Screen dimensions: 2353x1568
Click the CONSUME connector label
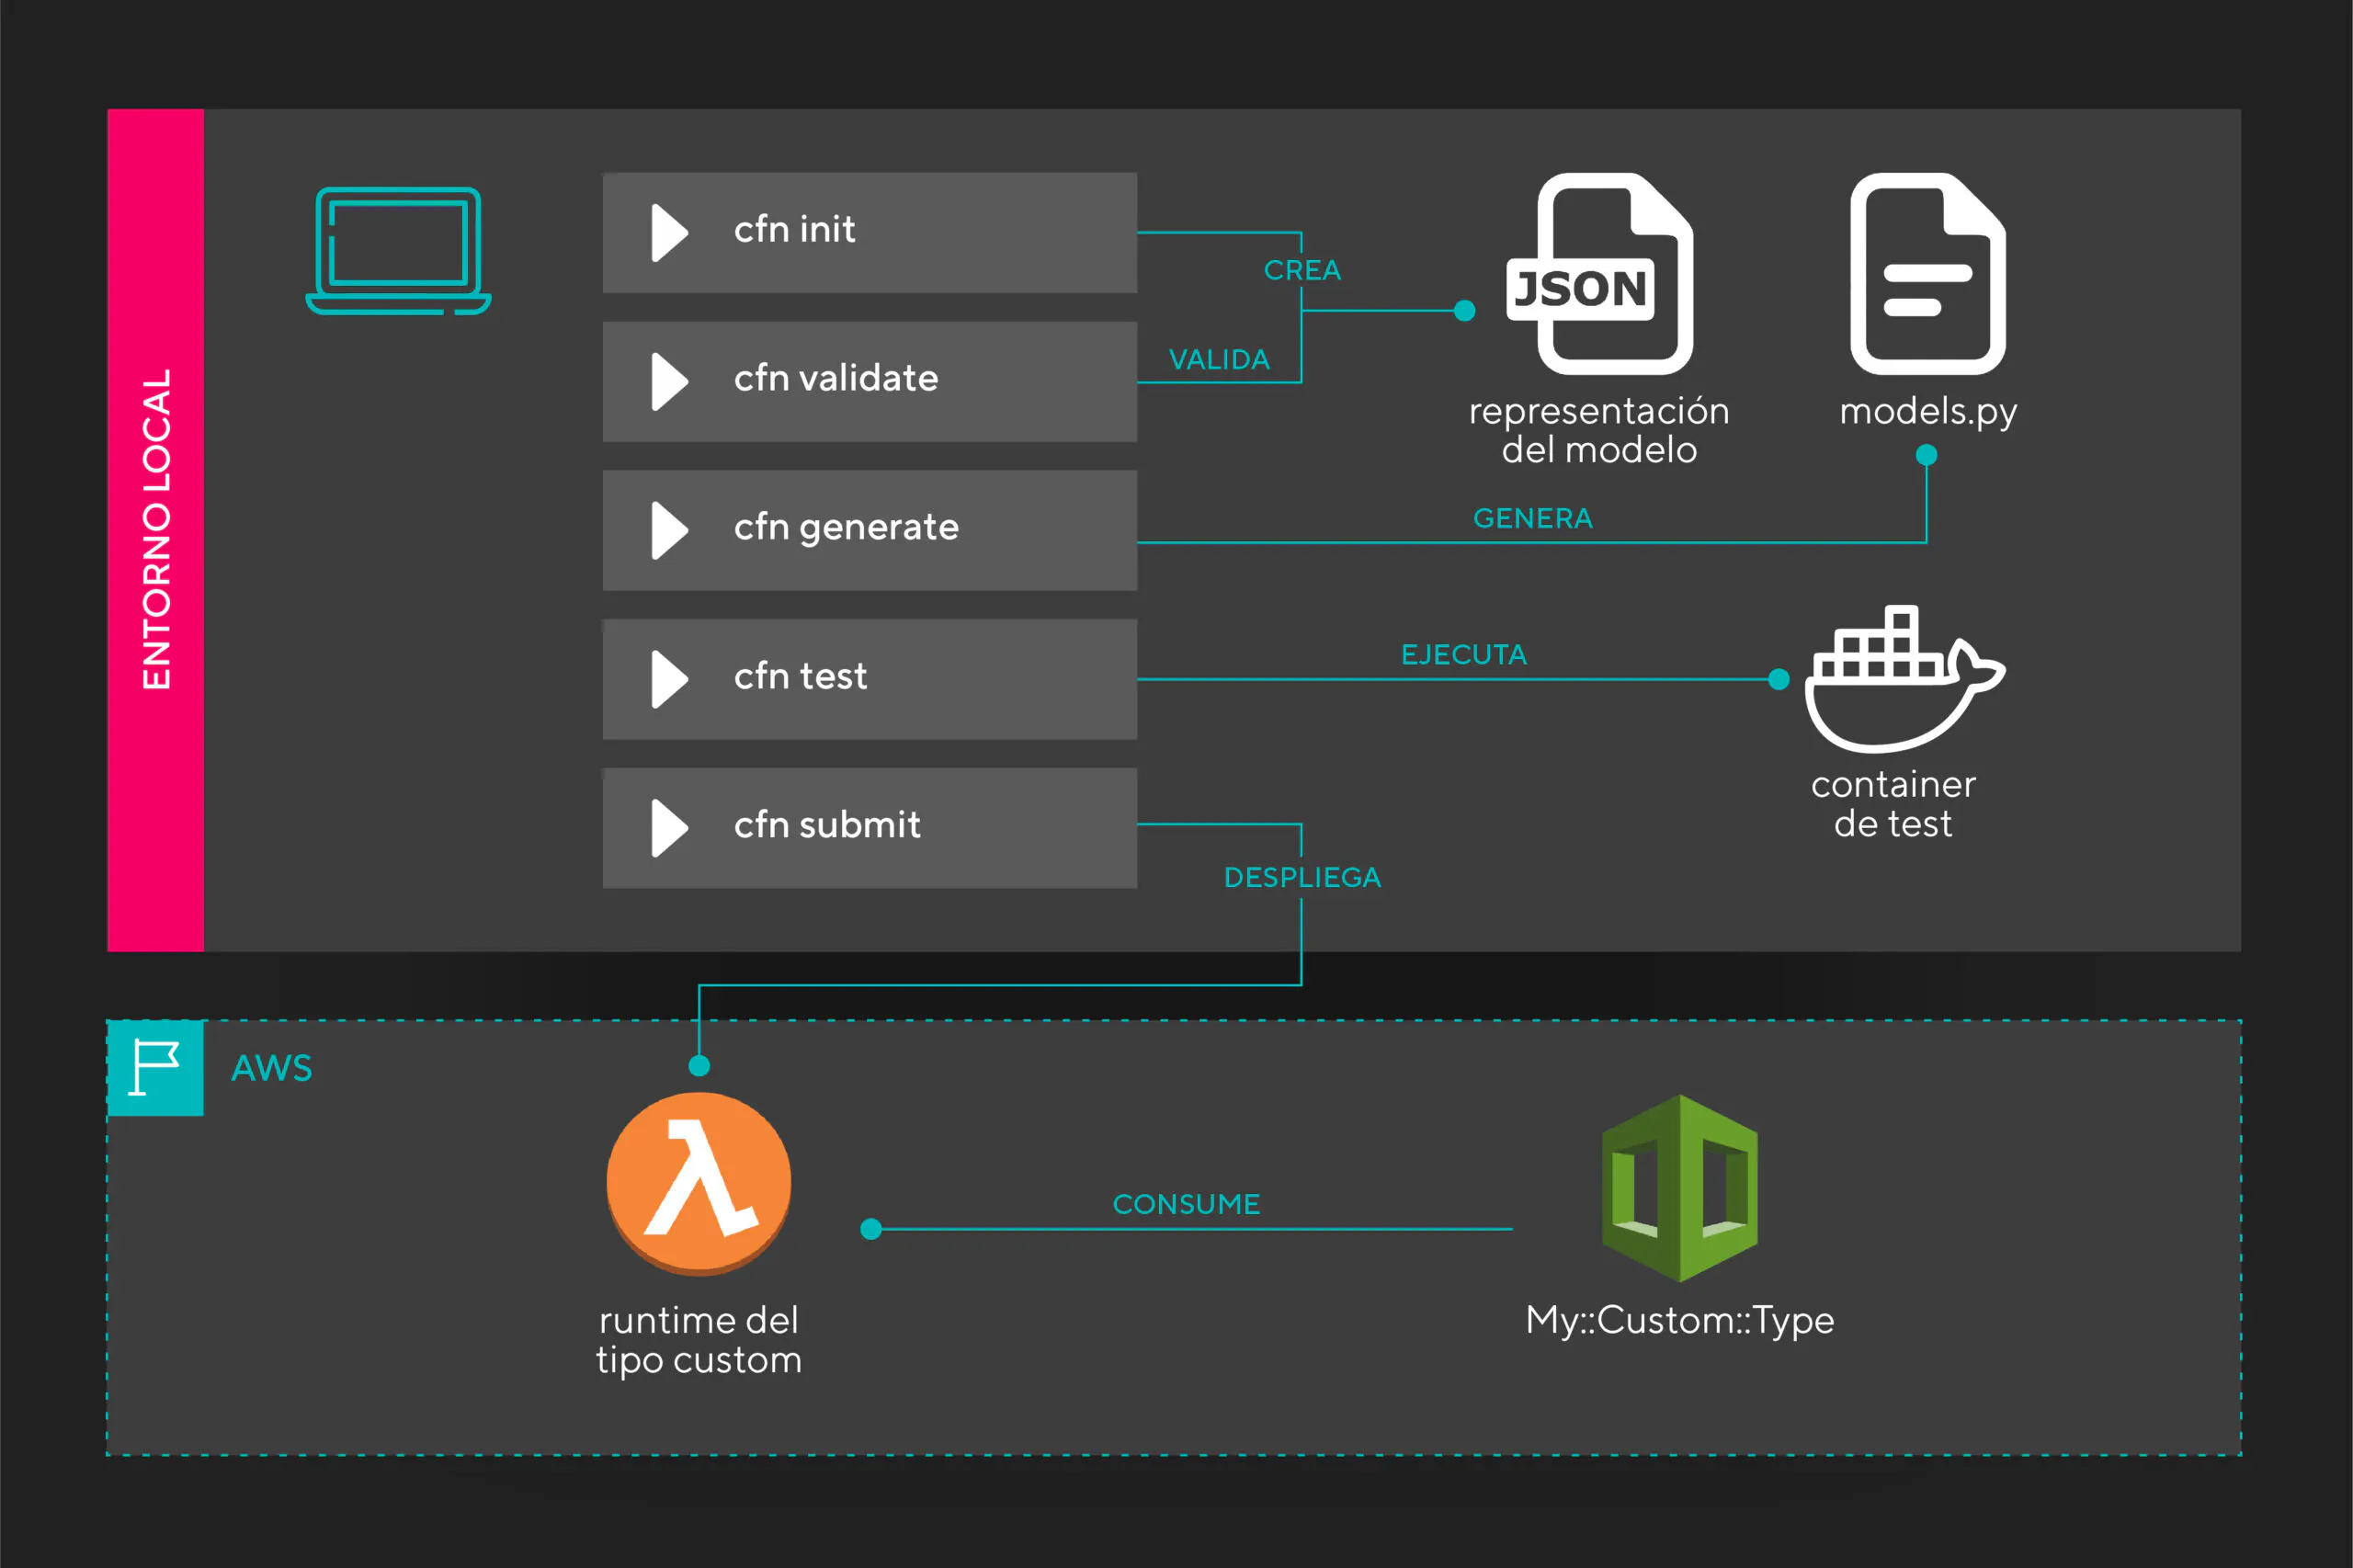point(1186,1204)
